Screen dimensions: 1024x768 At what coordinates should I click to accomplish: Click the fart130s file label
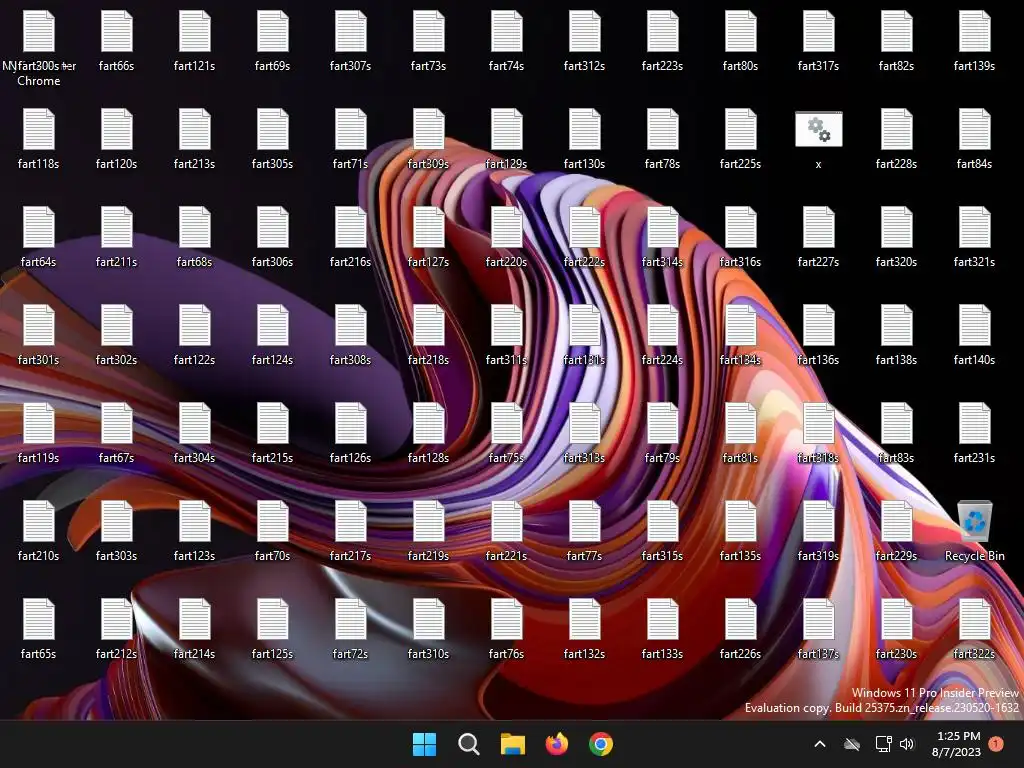(584, 164)
